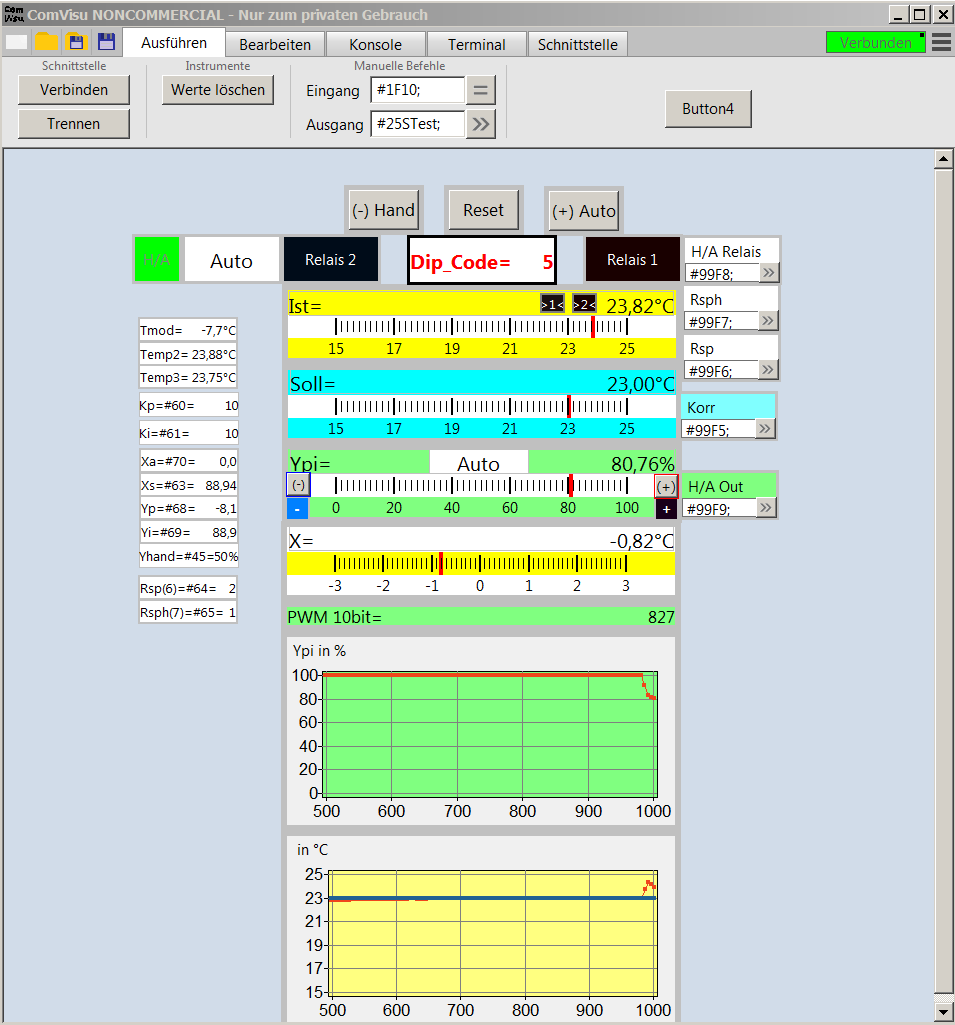Send #99F9 with the H/A Out arrow
955x1025 pixels.
[x=766, y=508]
